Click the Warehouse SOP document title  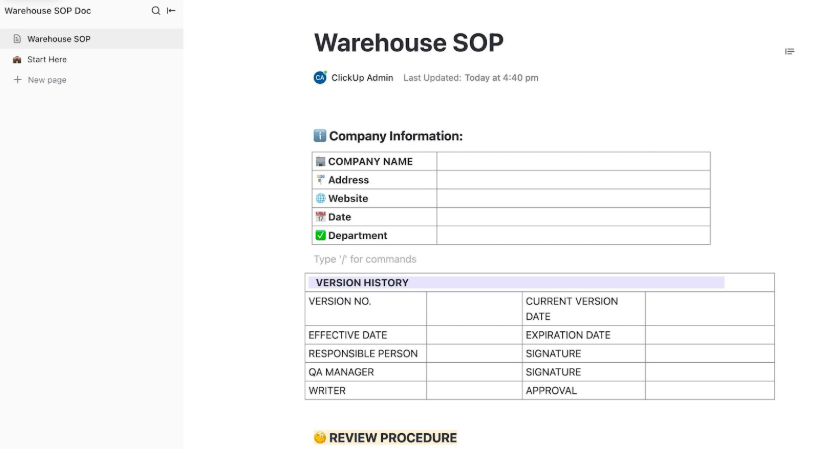tap(408, 43)
